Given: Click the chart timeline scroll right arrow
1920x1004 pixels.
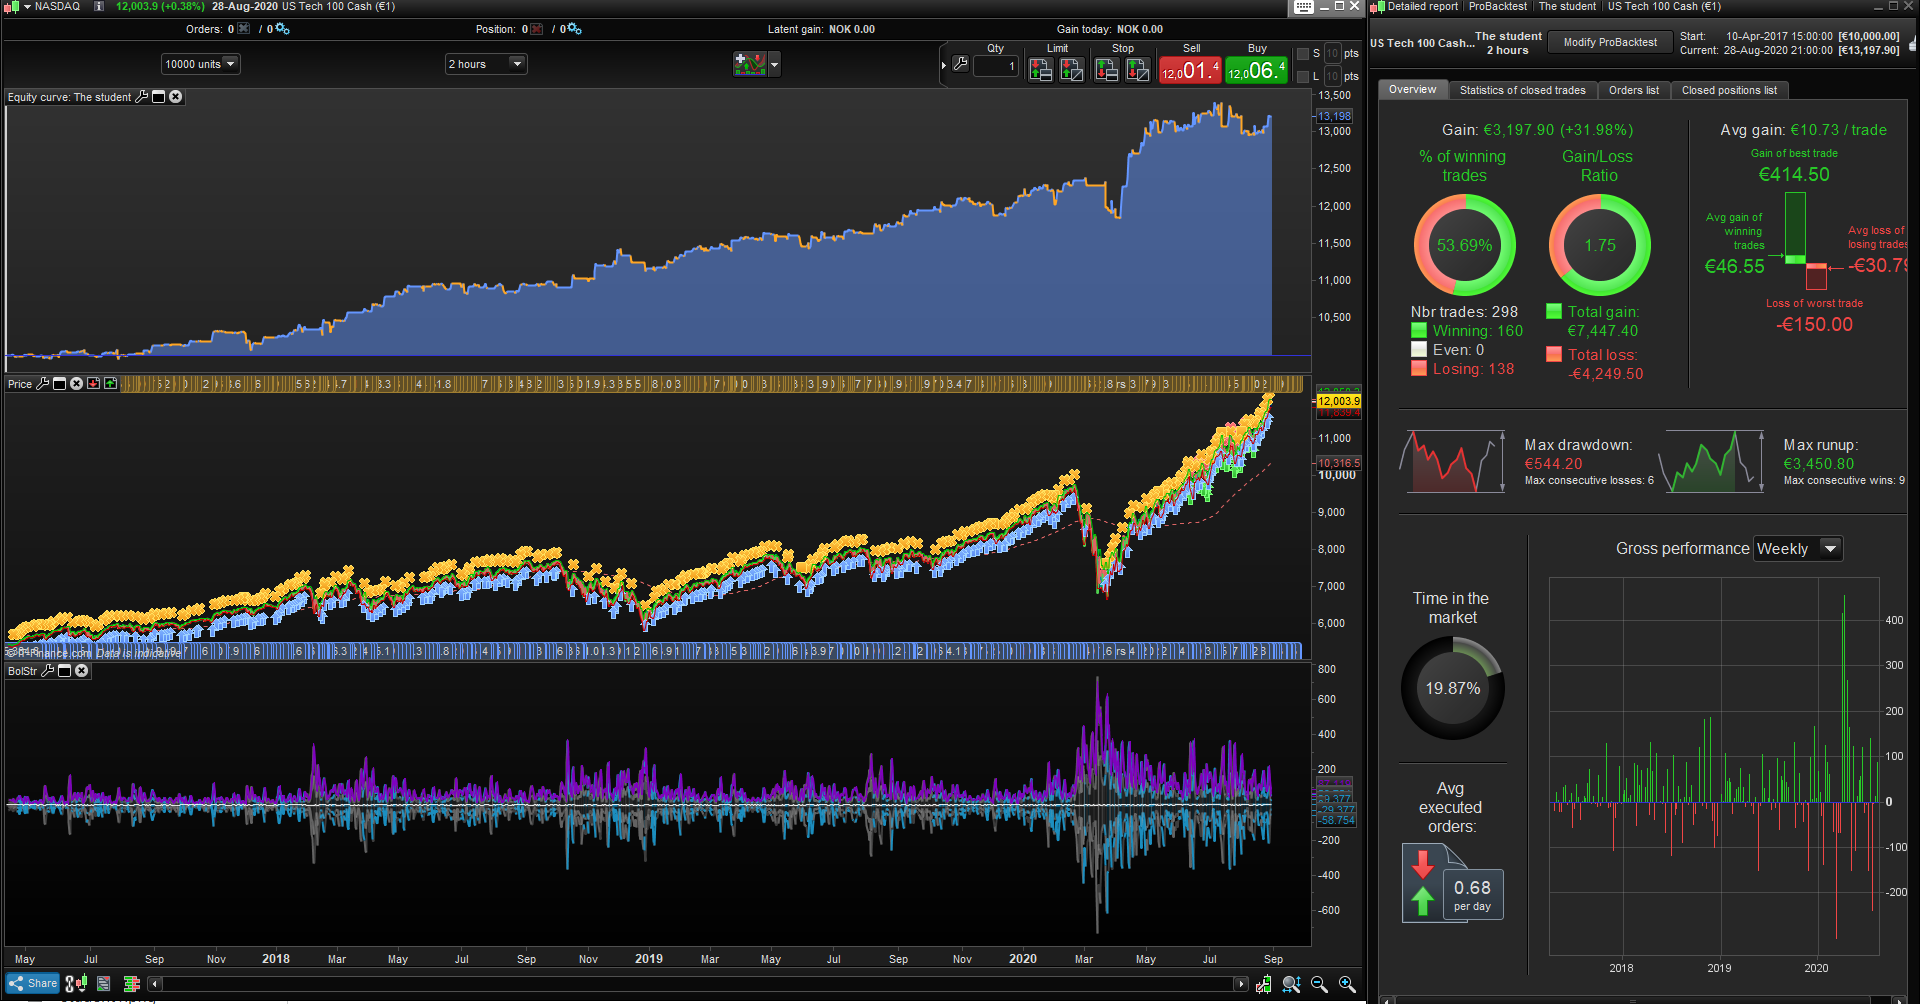Looking at the screenshot, I should click(x=1241, y=984).
